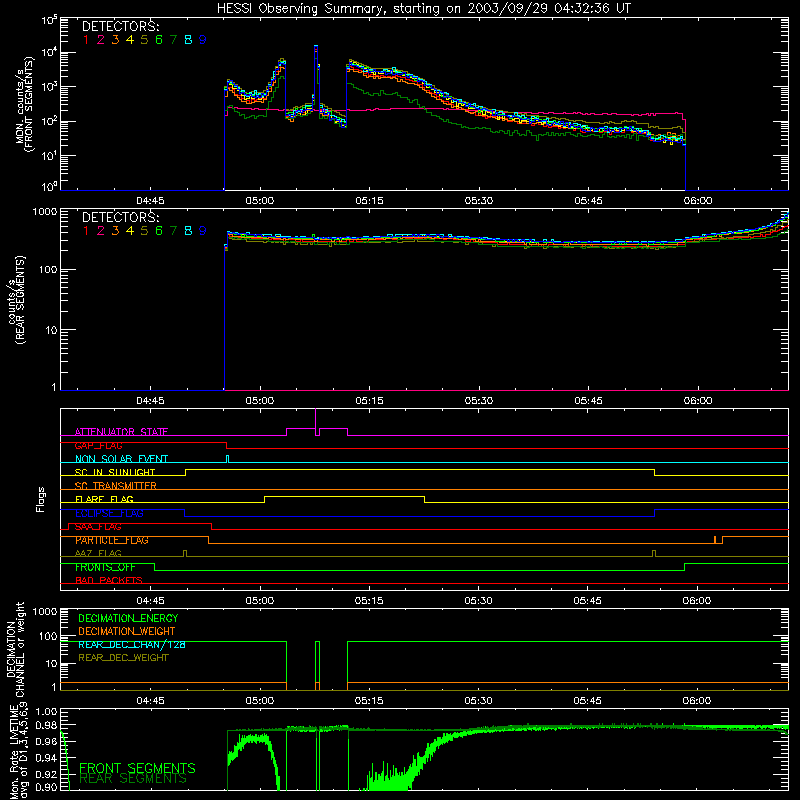Screen dimensions: 800x800
Task: Click the FRONTS_OFF flag label
Action: pos(105,567)
